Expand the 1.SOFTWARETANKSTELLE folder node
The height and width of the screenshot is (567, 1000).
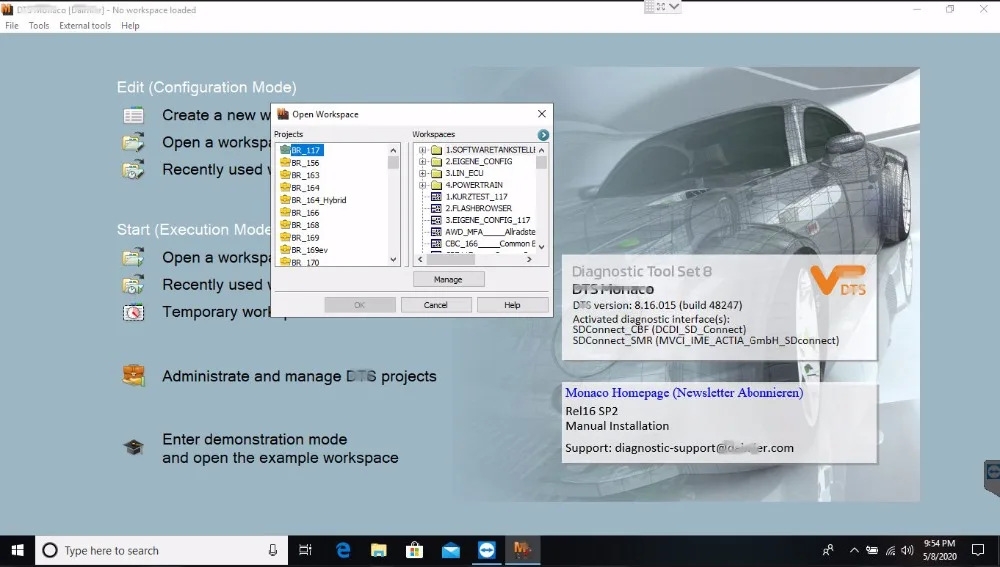pos(423,150)
